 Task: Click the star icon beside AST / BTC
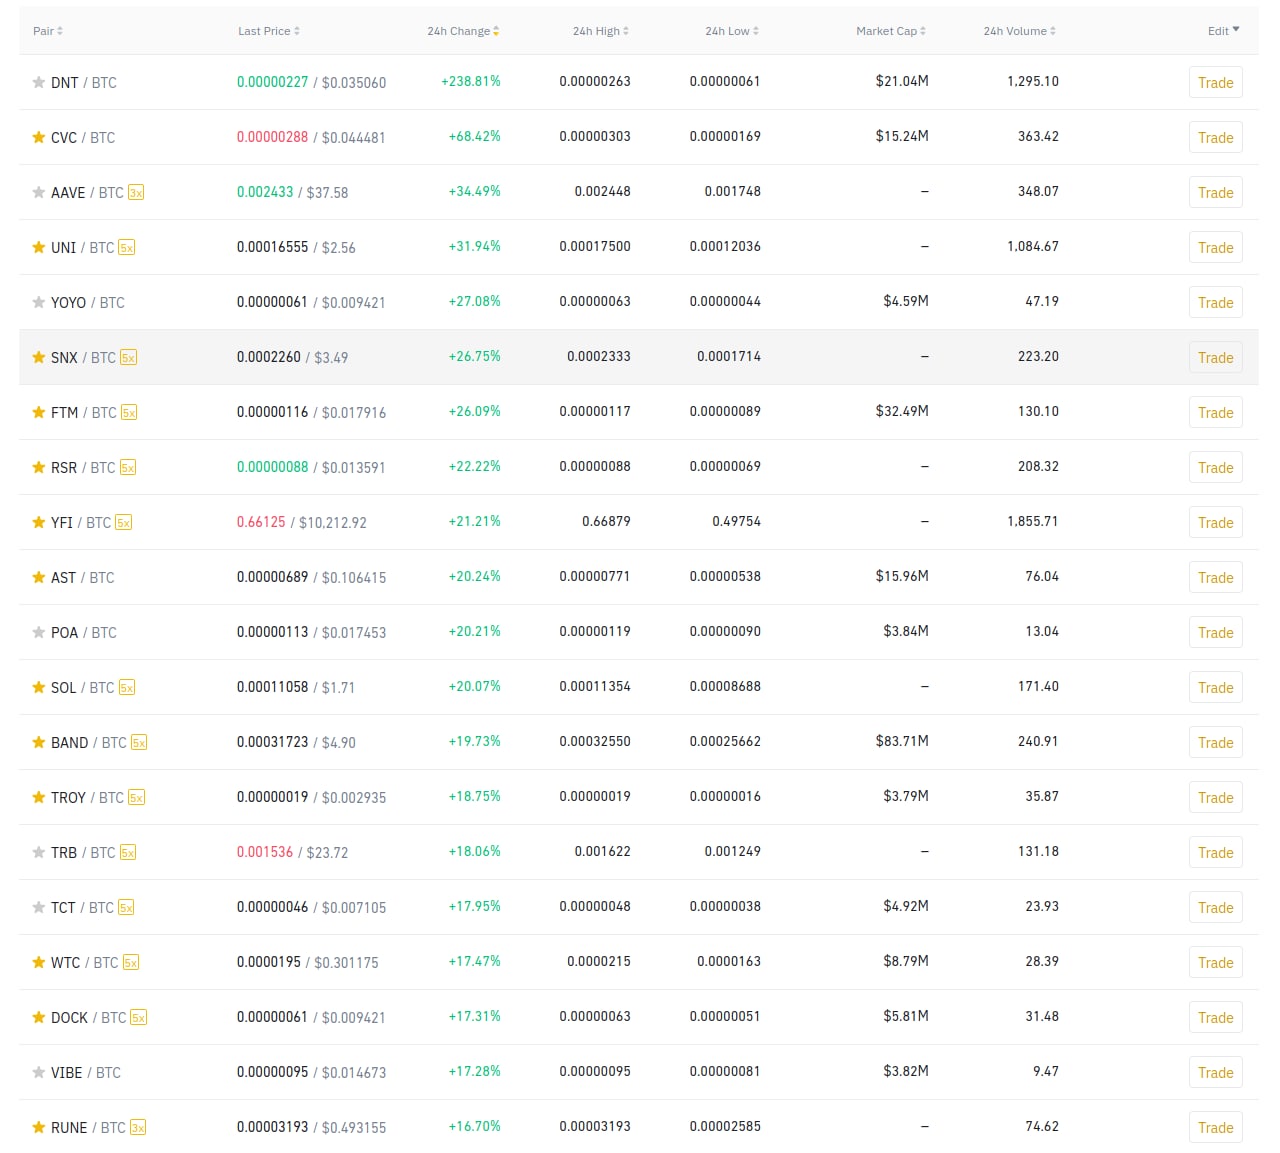point(39,577)
